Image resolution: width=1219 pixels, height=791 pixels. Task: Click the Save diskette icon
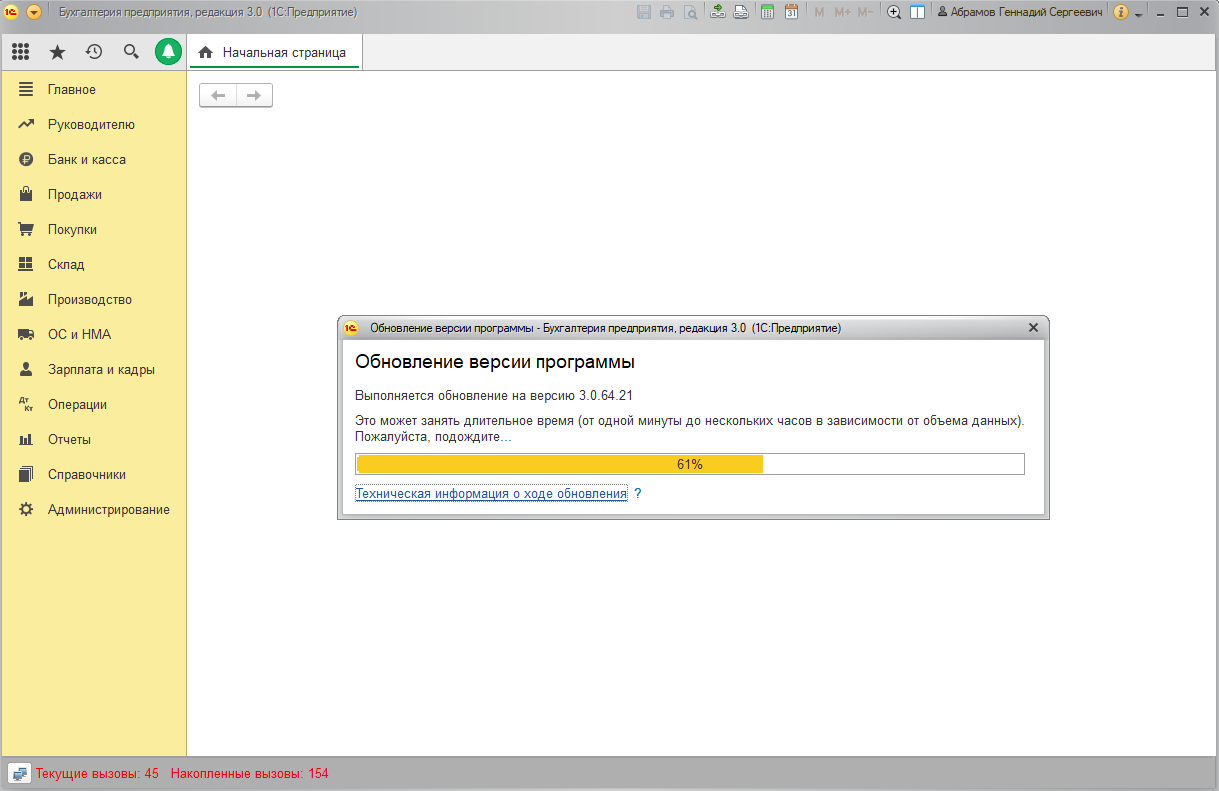[x=644, y=12]
